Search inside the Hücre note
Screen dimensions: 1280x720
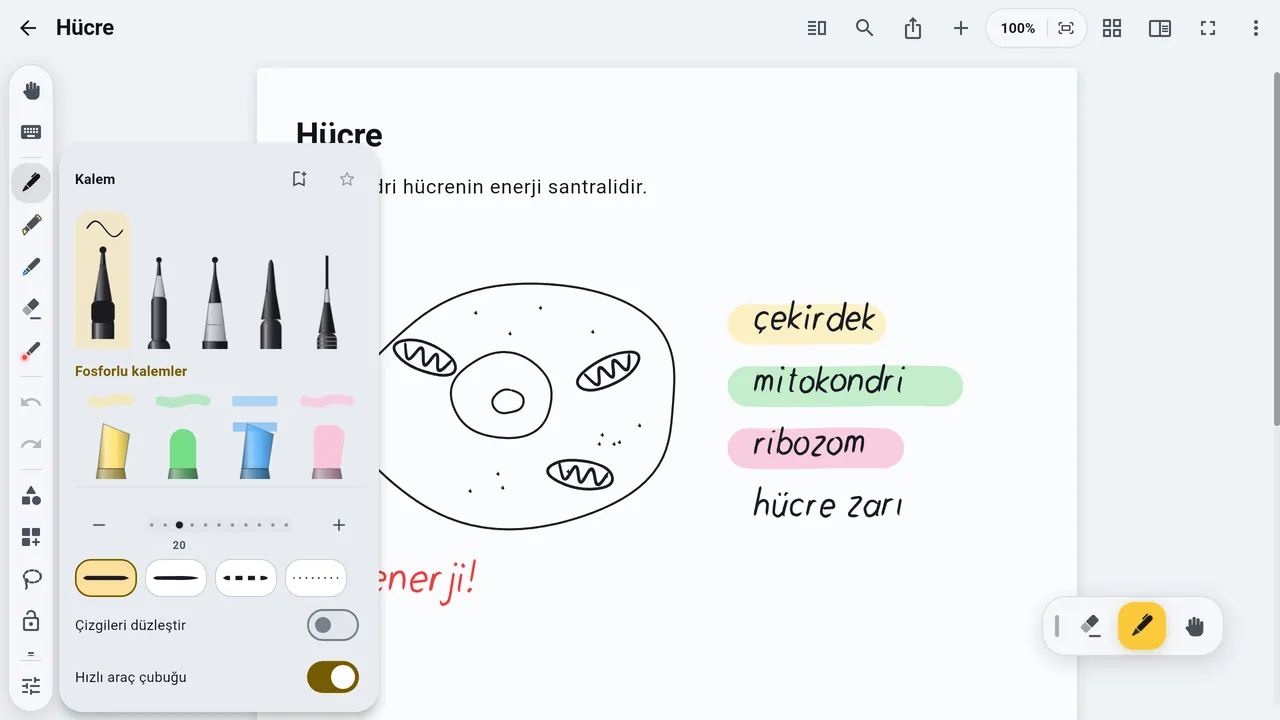point(865,28)
